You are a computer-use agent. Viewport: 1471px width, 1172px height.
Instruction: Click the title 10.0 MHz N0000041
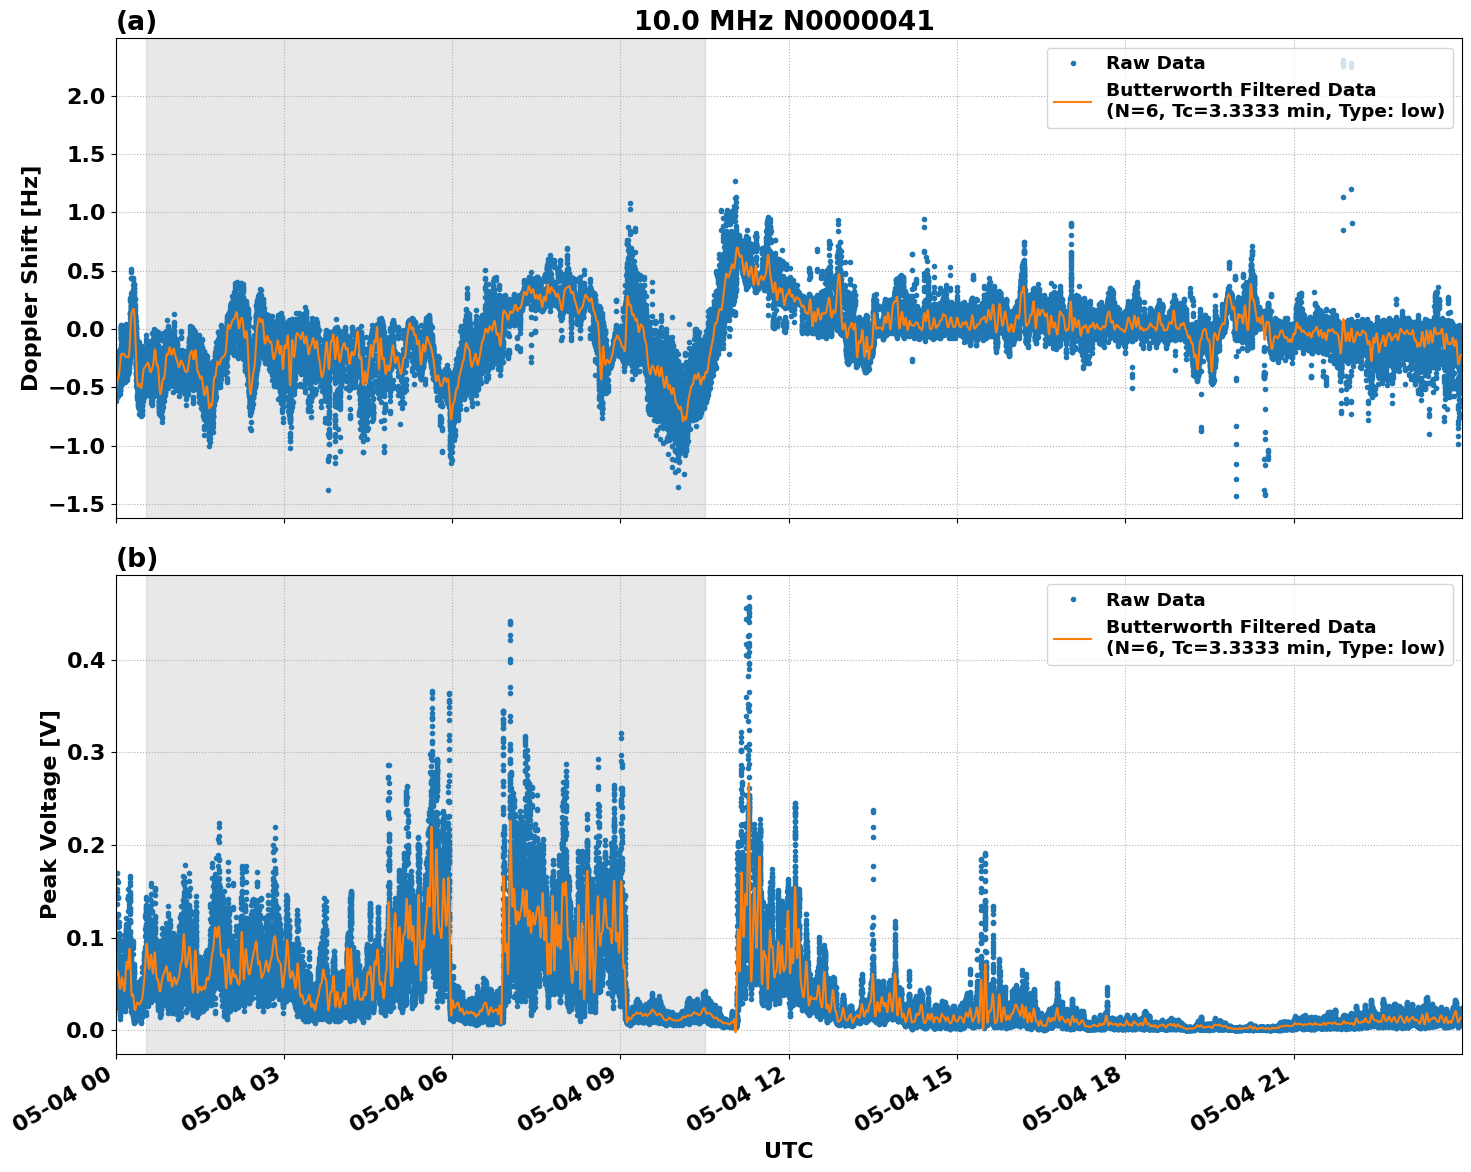(x=784, y=20)
